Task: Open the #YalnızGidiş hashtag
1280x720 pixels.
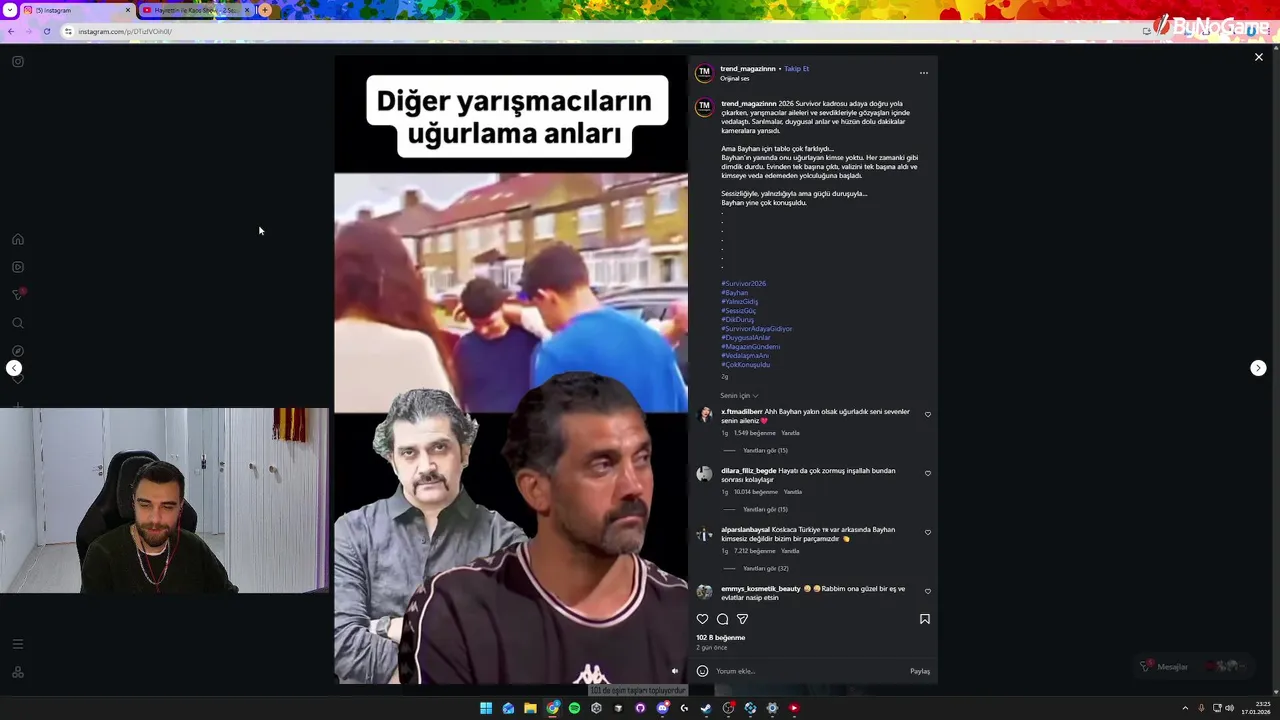Action: 740,301
